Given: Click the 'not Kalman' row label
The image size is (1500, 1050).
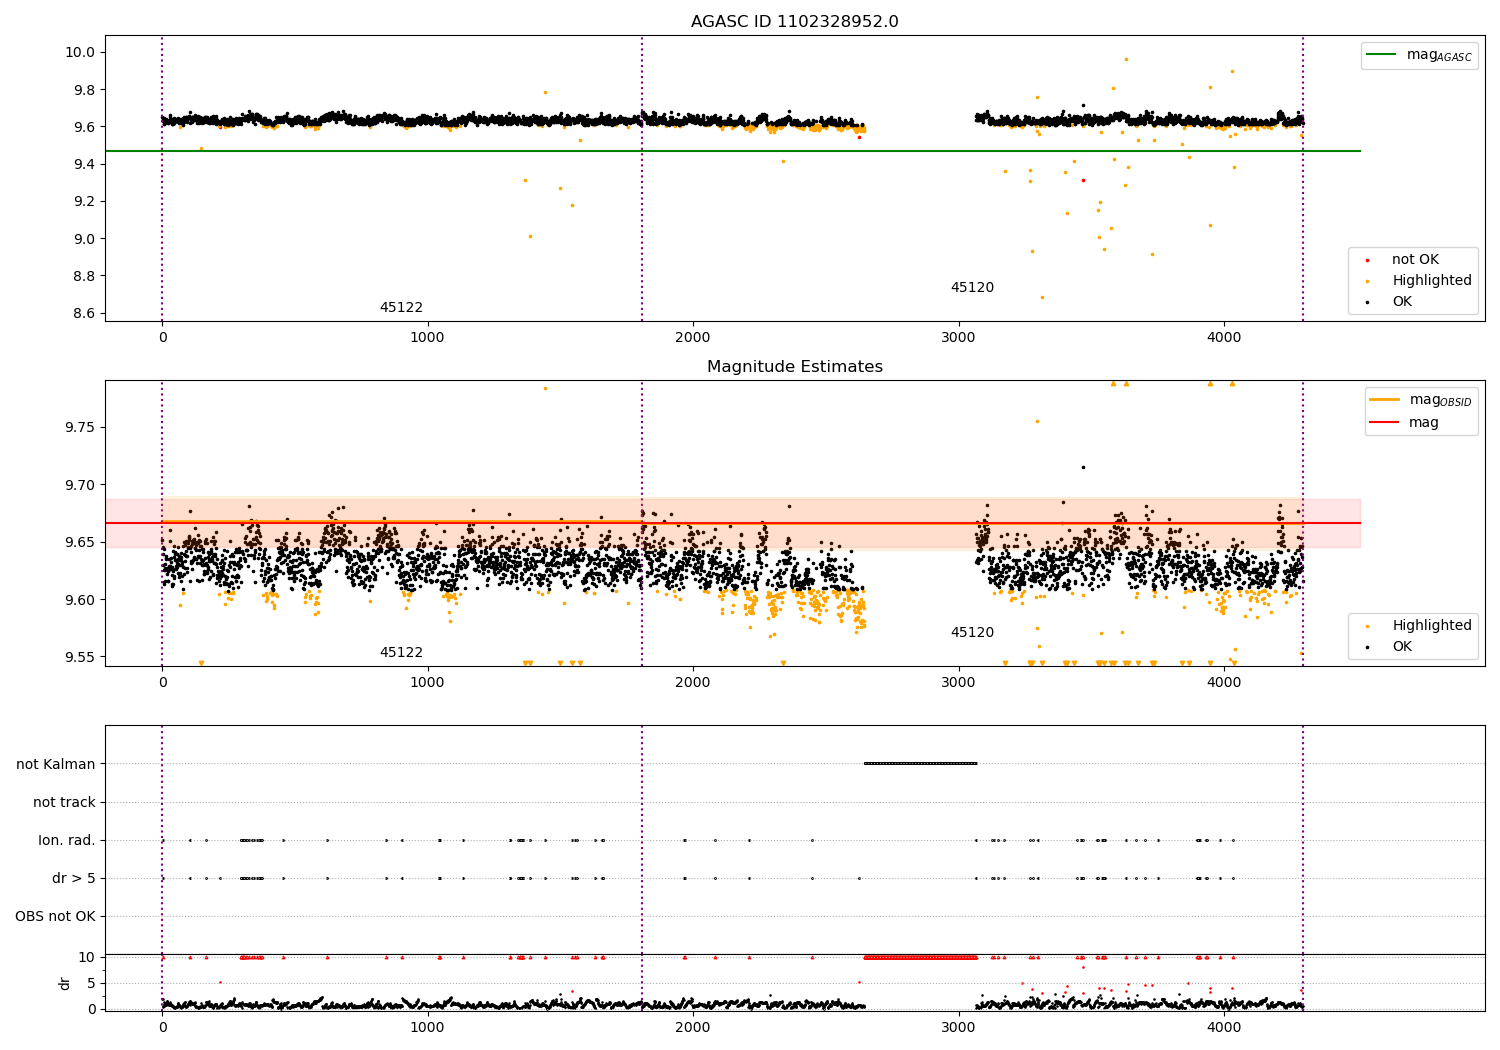Looking at the screenshot, I should click(56, 764).
